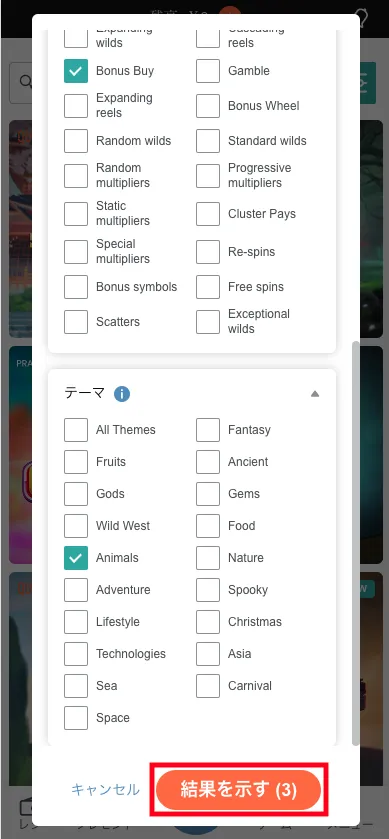The height and width of the screenshot is (839, 389).
Task: Select the Wild West theme
Action: click(76, 525)
